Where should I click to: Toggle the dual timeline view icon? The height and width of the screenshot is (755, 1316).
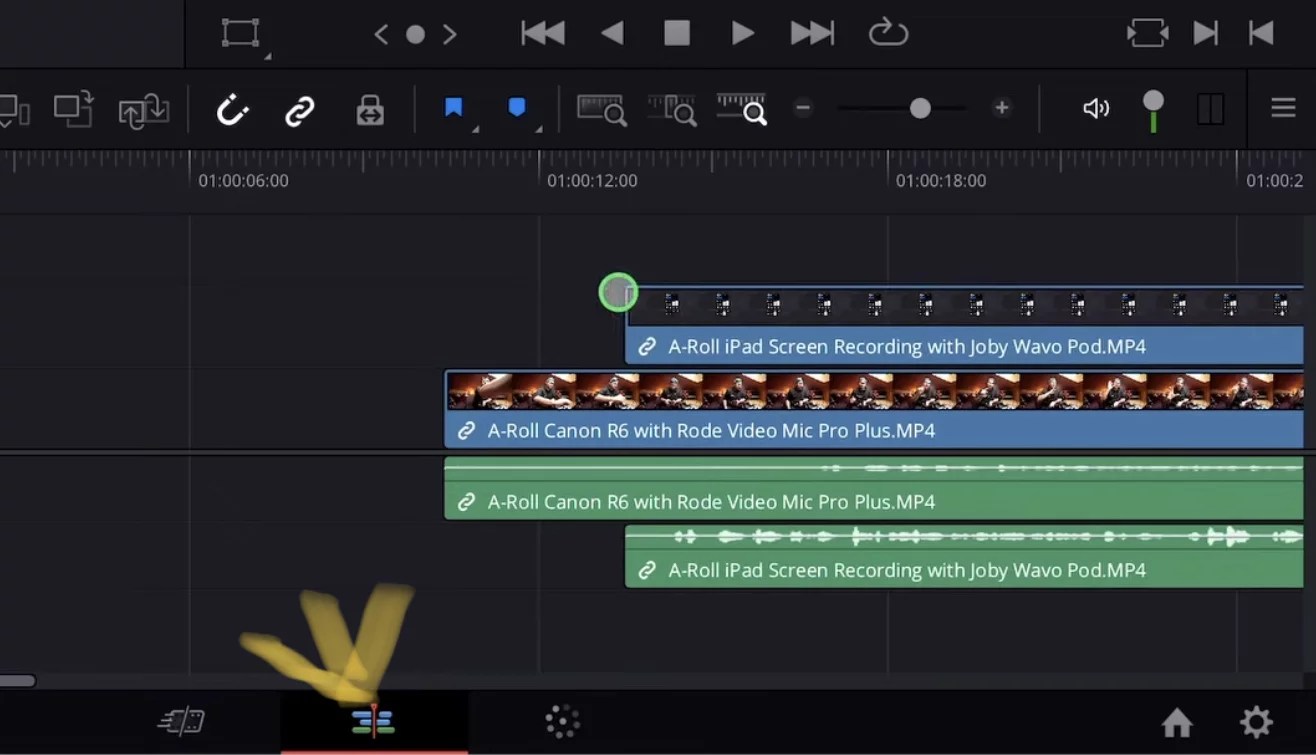1211,109
